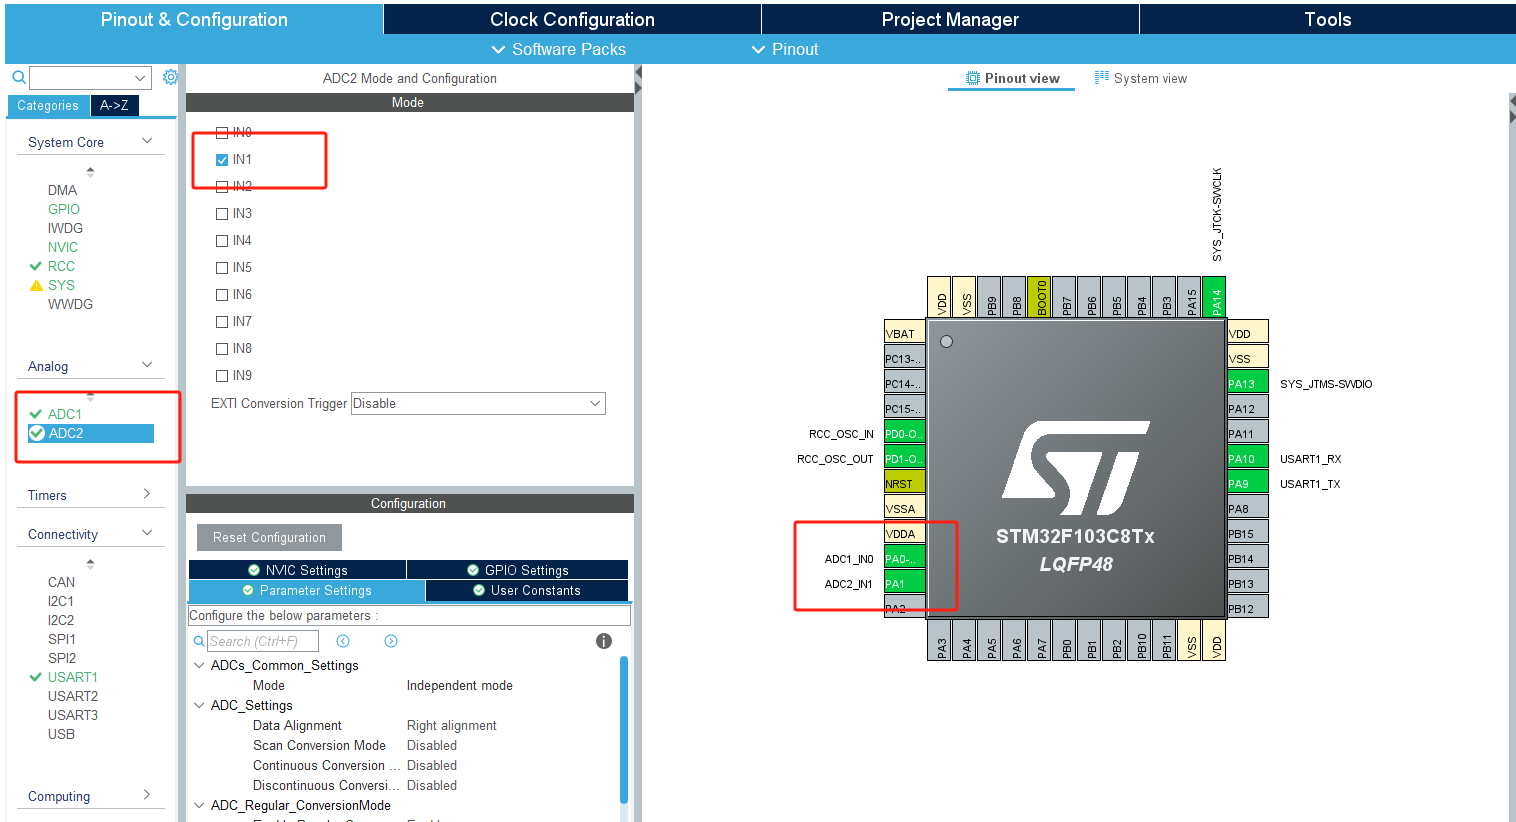
Task: Select the VDDA pin on the chip
Action: [904, 533]
